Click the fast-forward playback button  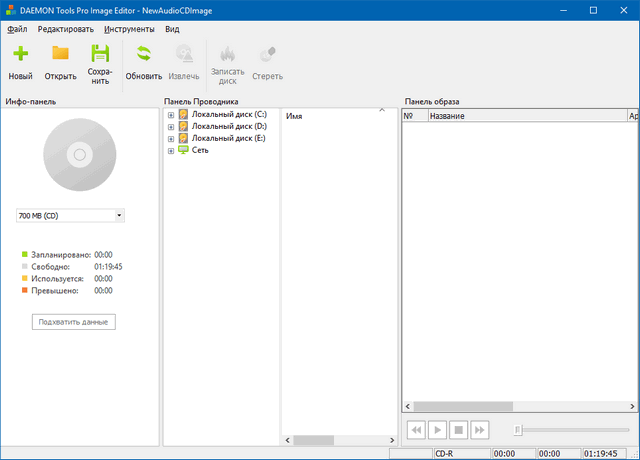(x=480, y=429)
